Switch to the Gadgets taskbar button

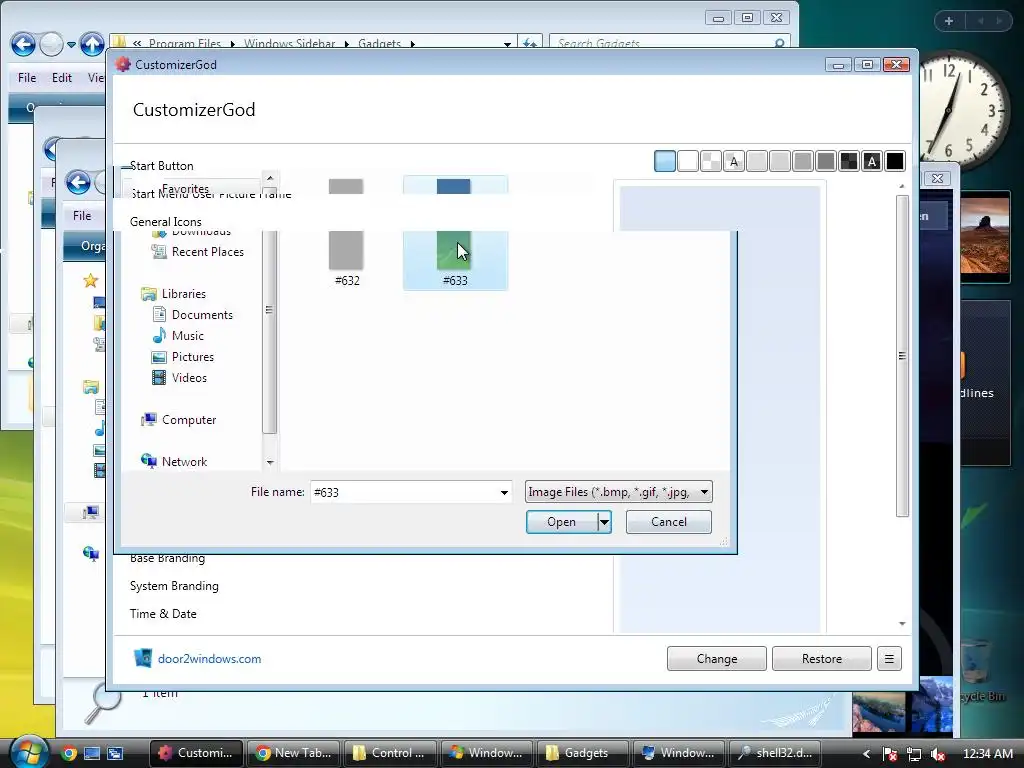point(583,753)
